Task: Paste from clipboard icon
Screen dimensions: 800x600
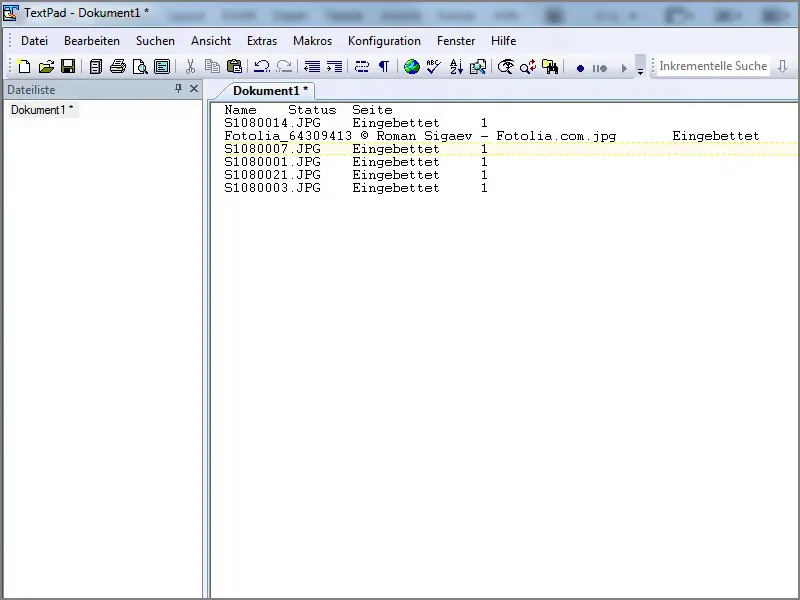Action: coord(234,67)
